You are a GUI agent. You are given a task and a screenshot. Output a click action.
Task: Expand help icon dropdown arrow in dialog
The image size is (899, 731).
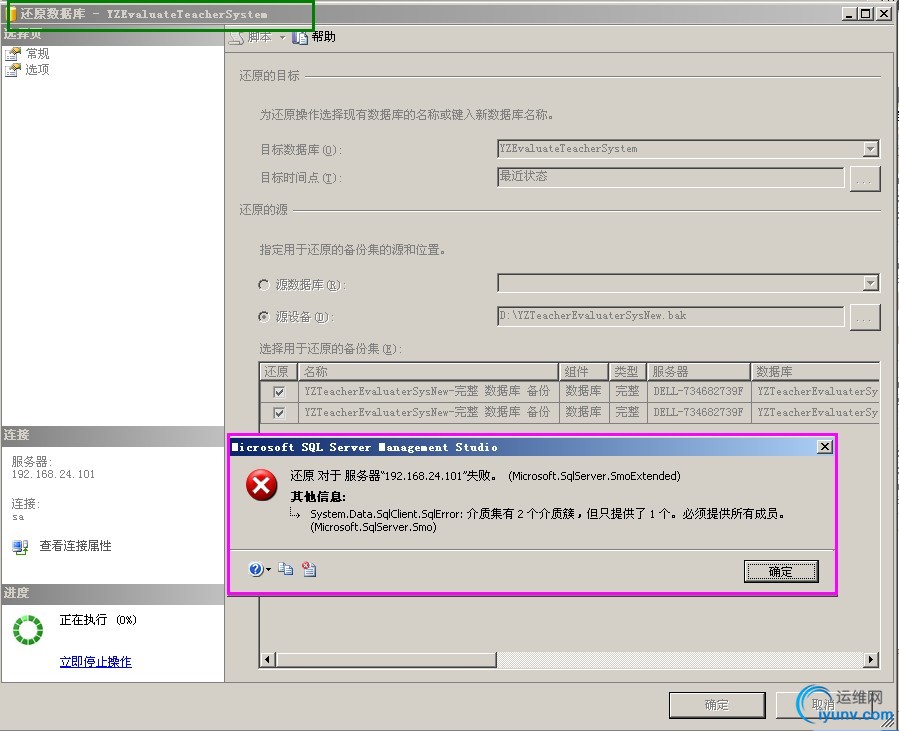point(268,569)
